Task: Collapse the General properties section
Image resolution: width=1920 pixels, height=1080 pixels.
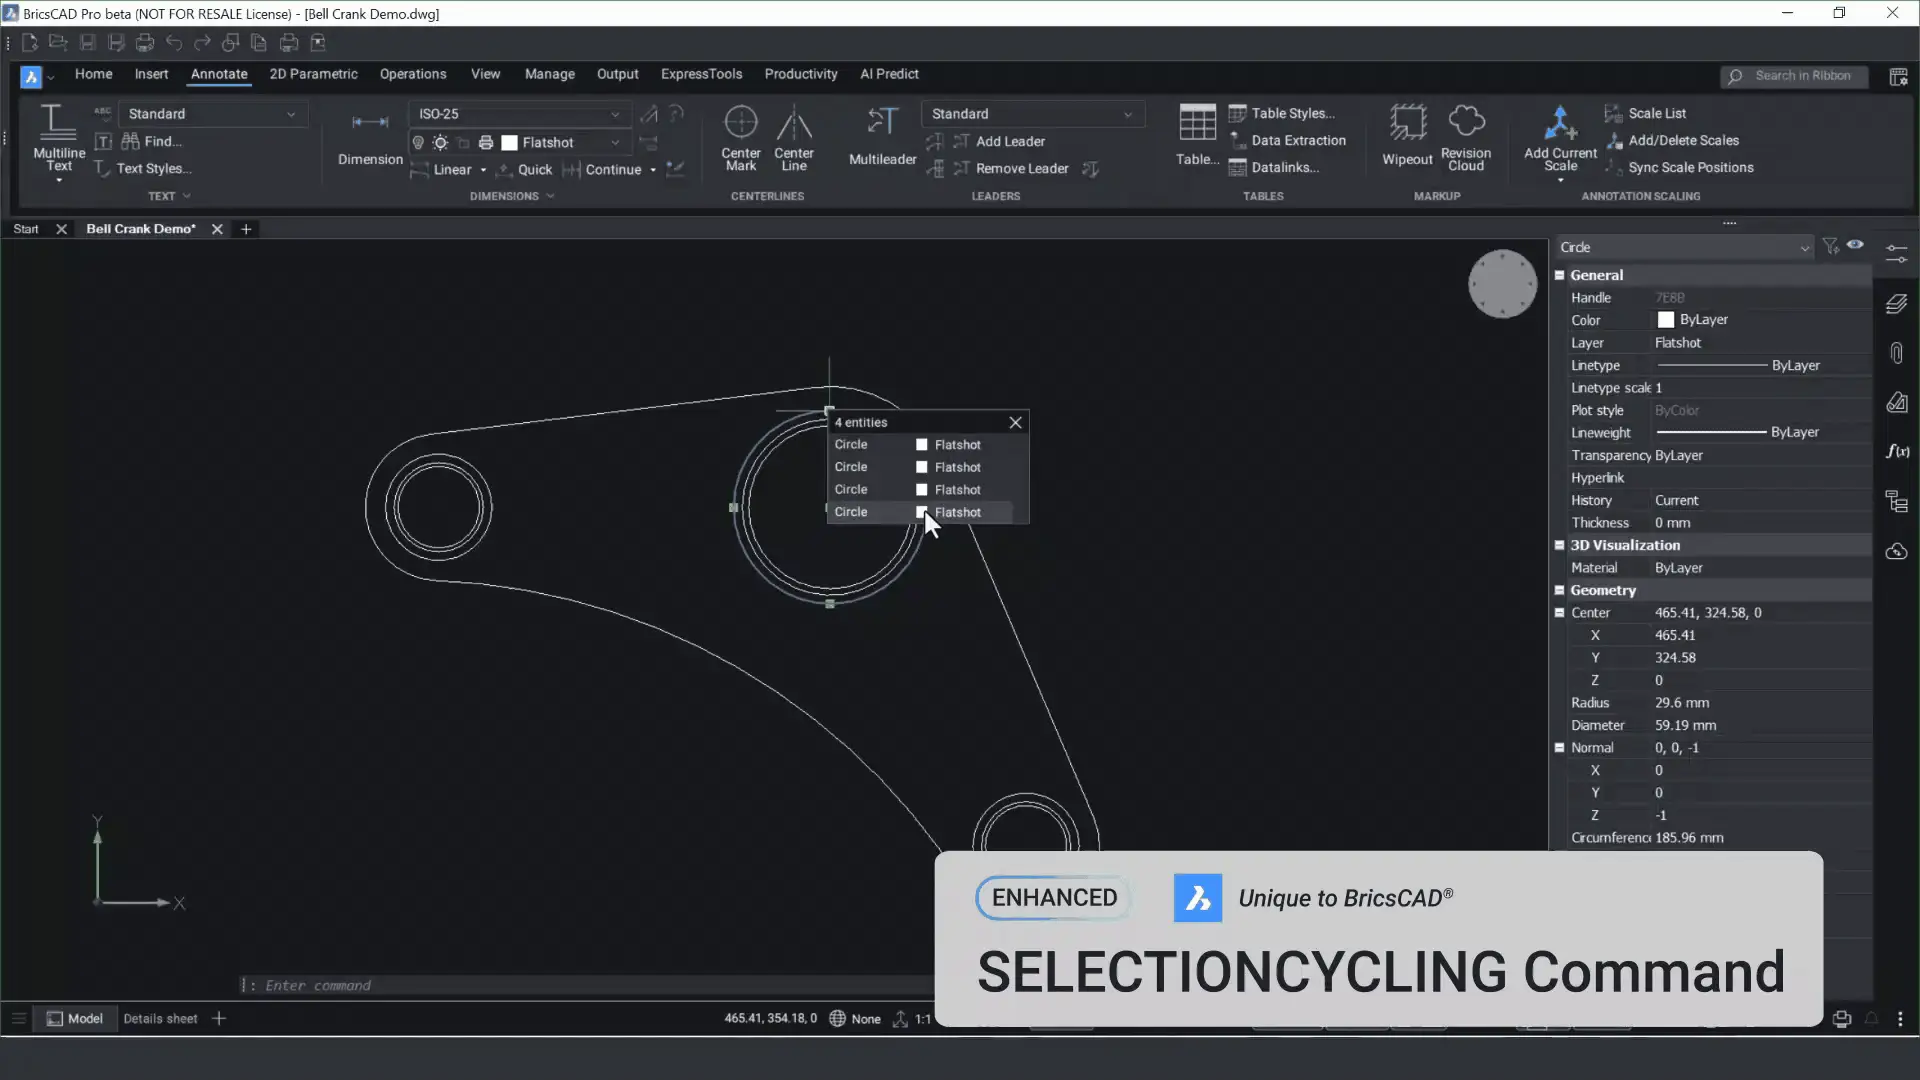Action: pos(1559,275)
